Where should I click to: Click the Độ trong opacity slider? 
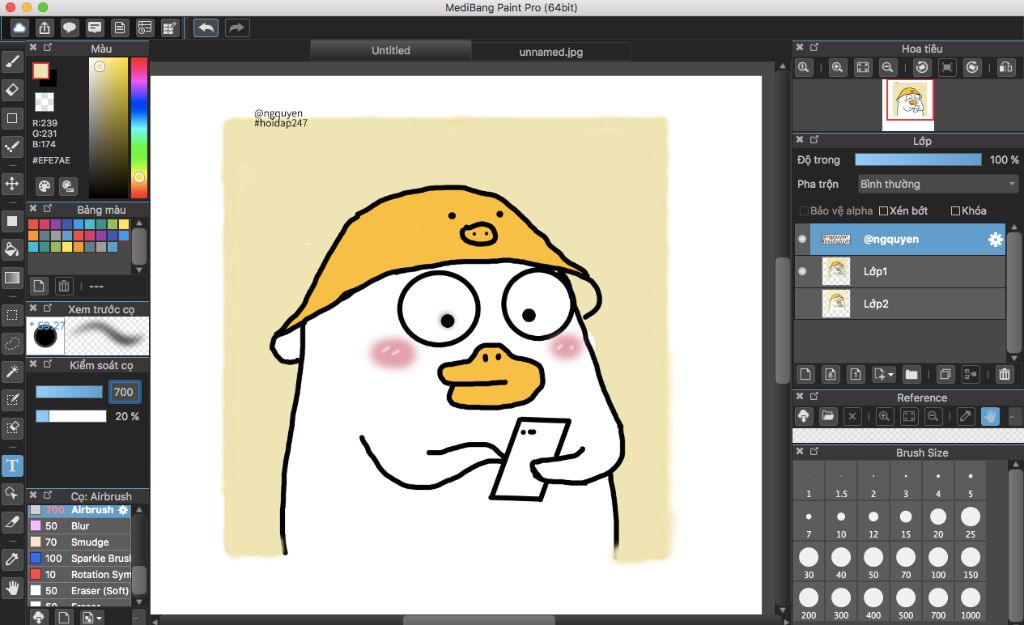[918, 160]
